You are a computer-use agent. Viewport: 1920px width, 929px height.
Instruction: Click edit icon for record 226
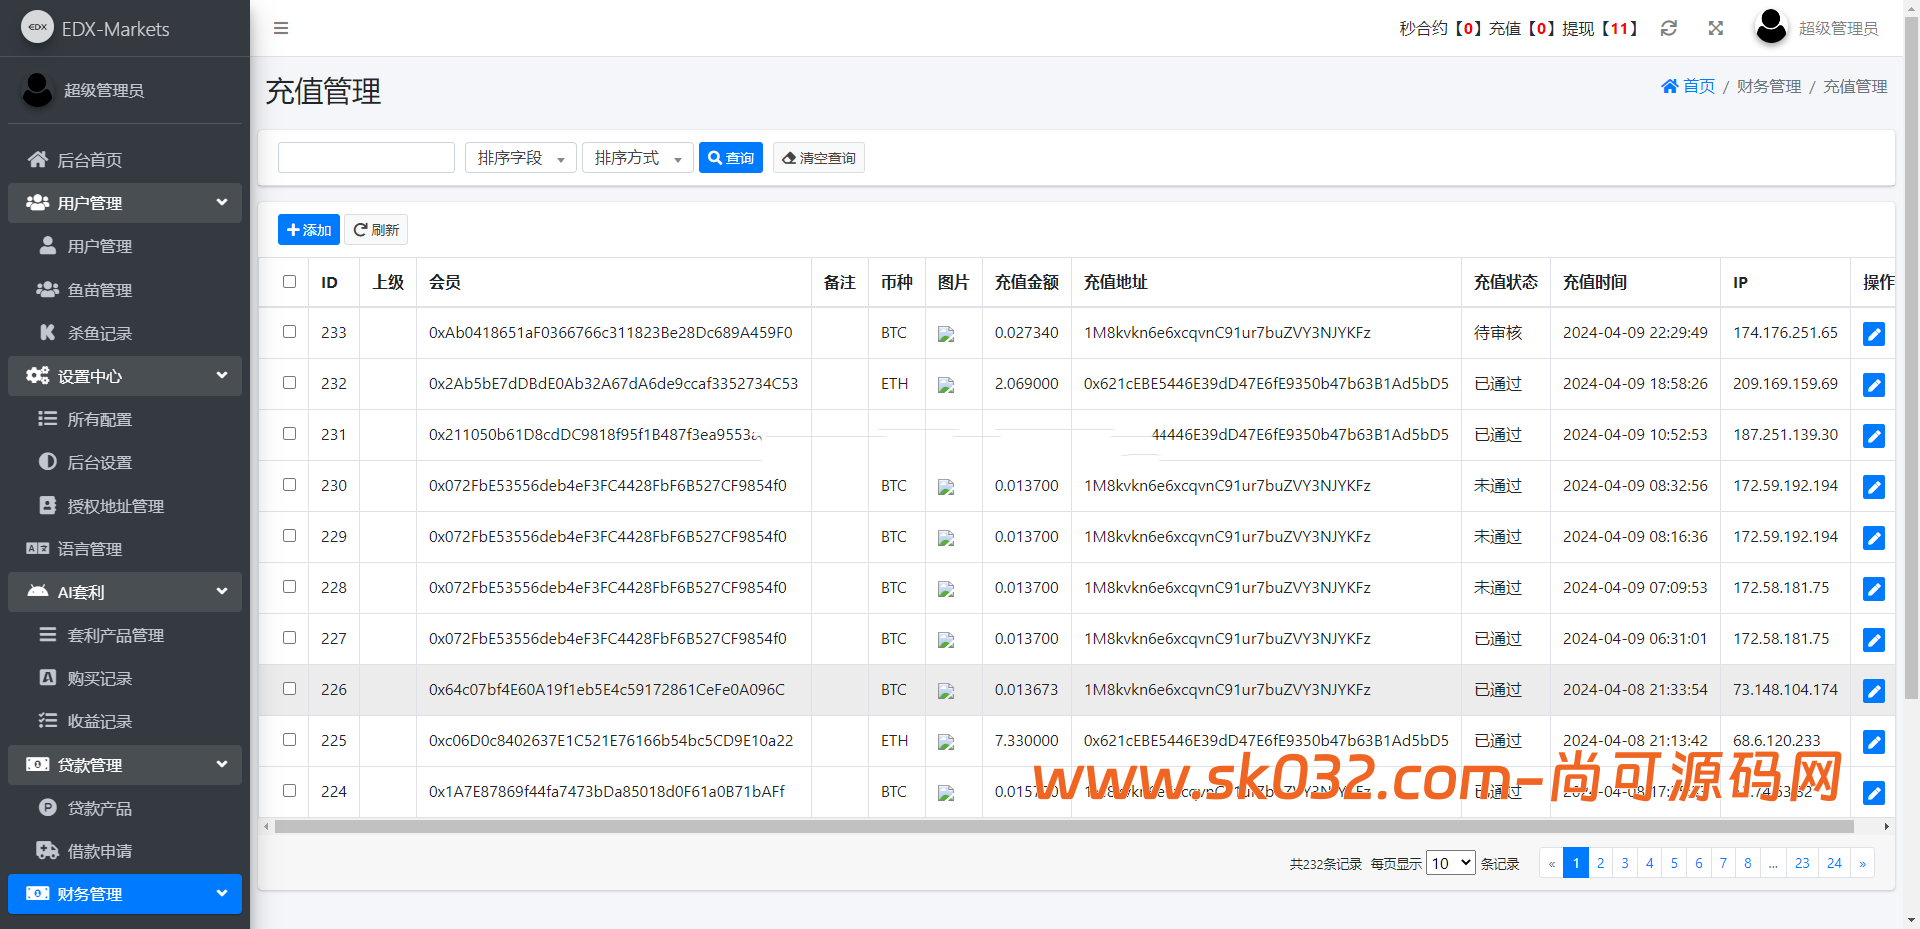click(1873, 691)
